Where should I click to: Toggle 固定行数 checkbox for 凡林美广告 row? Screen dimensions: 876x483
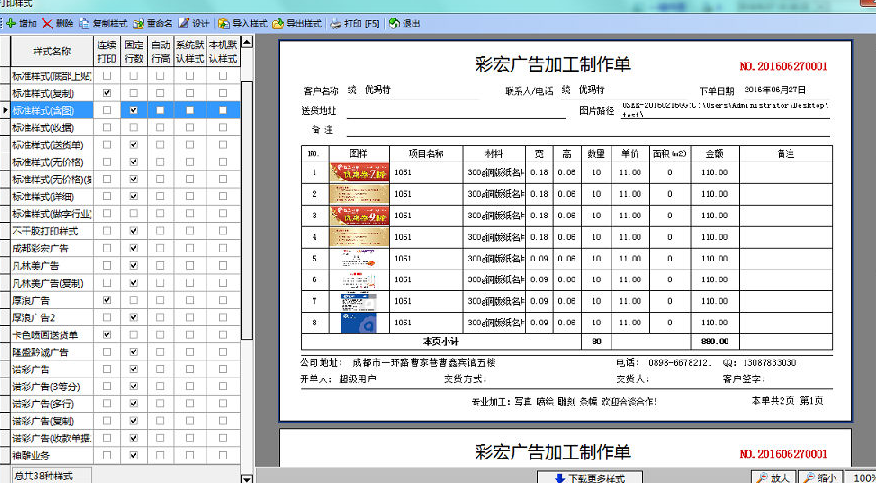pyautogui.click(x=134, y=265)
